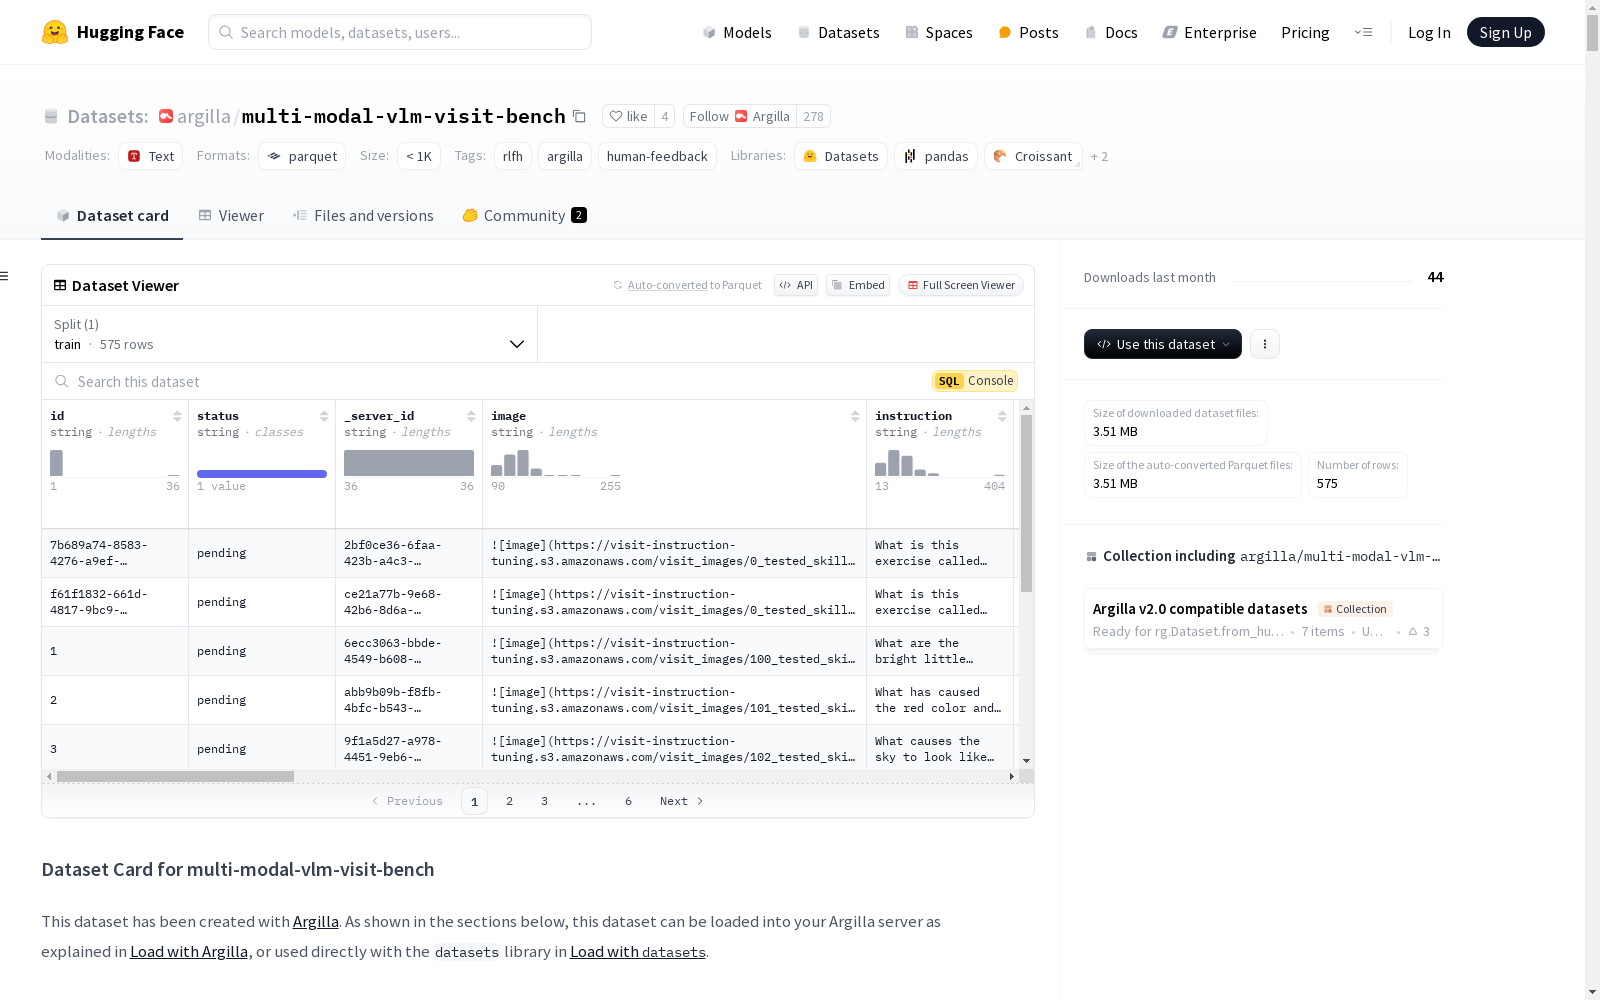
Task: Open Docs in top navigation
Action: (x=1111, y=32)
